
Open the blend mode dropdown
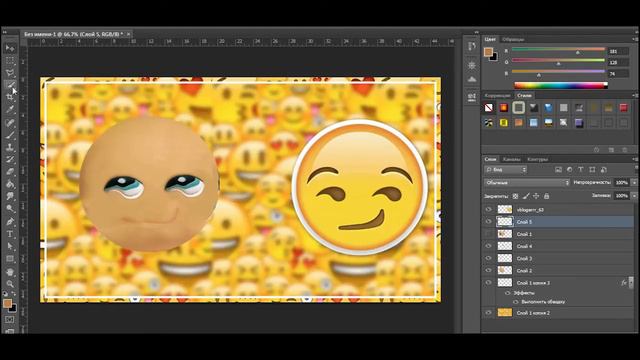527,183
